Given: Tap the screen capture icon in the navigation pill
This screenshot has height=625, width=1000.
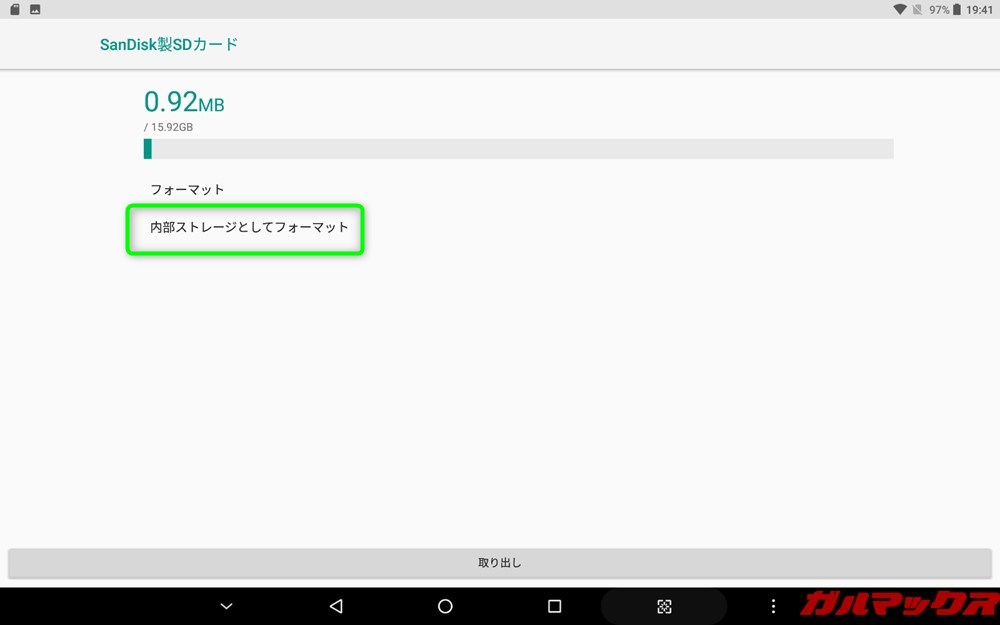Looking at the screenshot, I should click(664, 606).
